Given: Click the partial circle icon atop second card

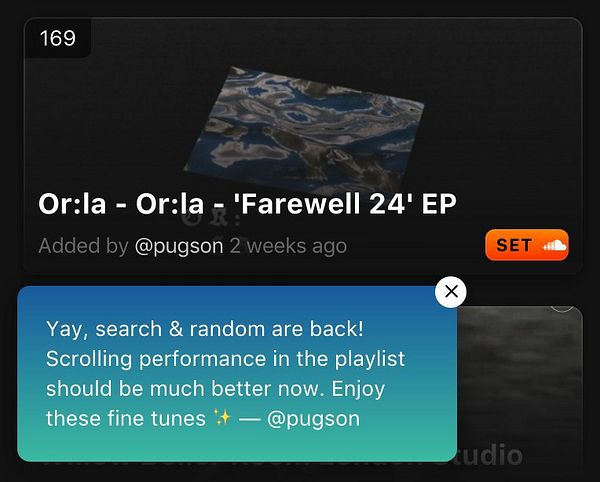Looking at the screenshot, I should coord(562,309).
